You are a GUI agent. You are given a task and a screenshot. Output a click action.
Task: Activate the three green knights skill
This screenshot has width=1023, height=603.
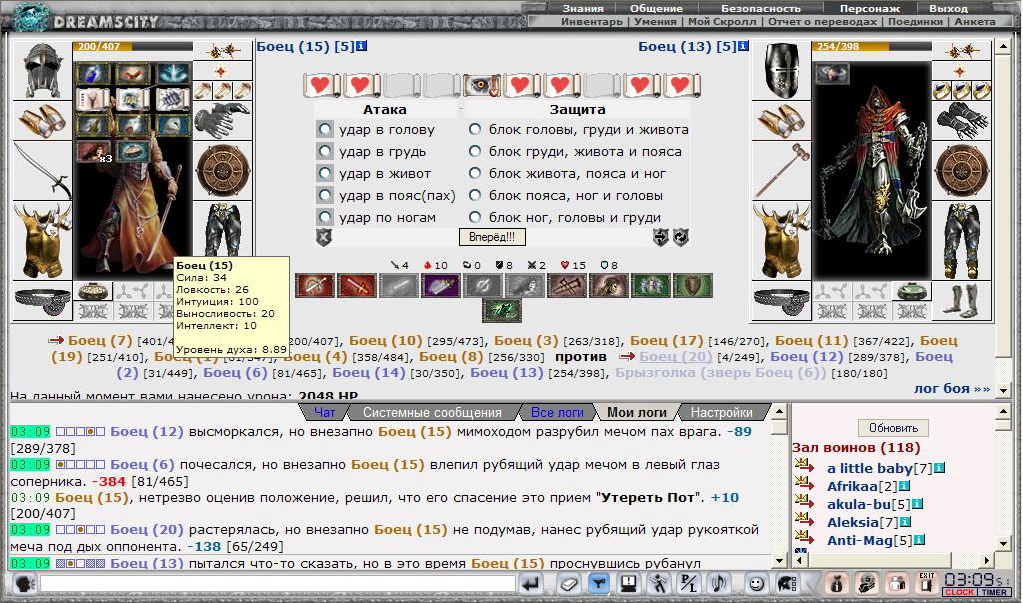tap(650, 286)
